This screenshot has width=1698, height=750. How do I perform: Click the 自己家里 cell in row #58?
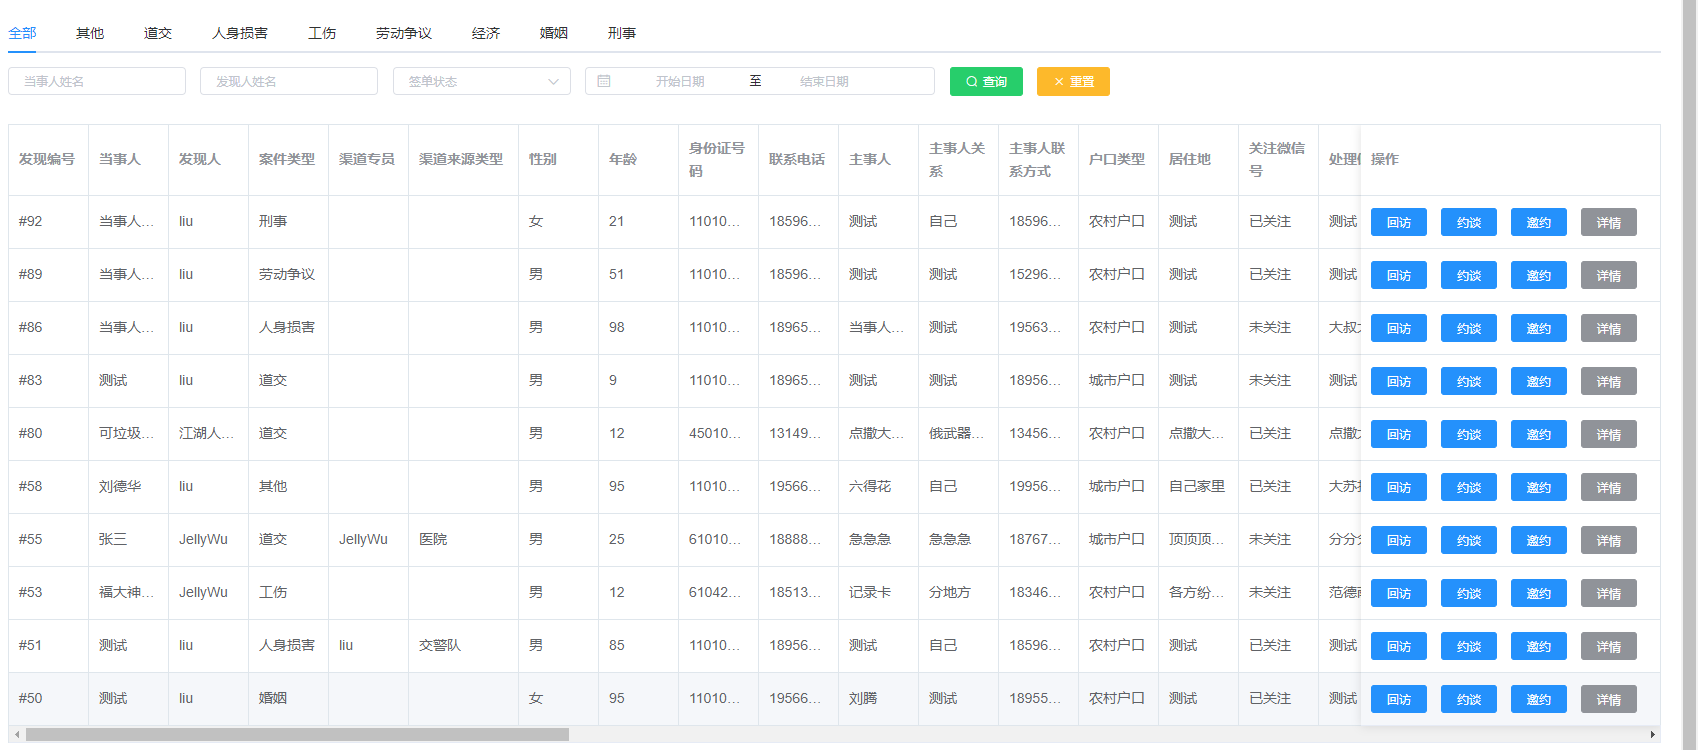[x=1197, y=486]
